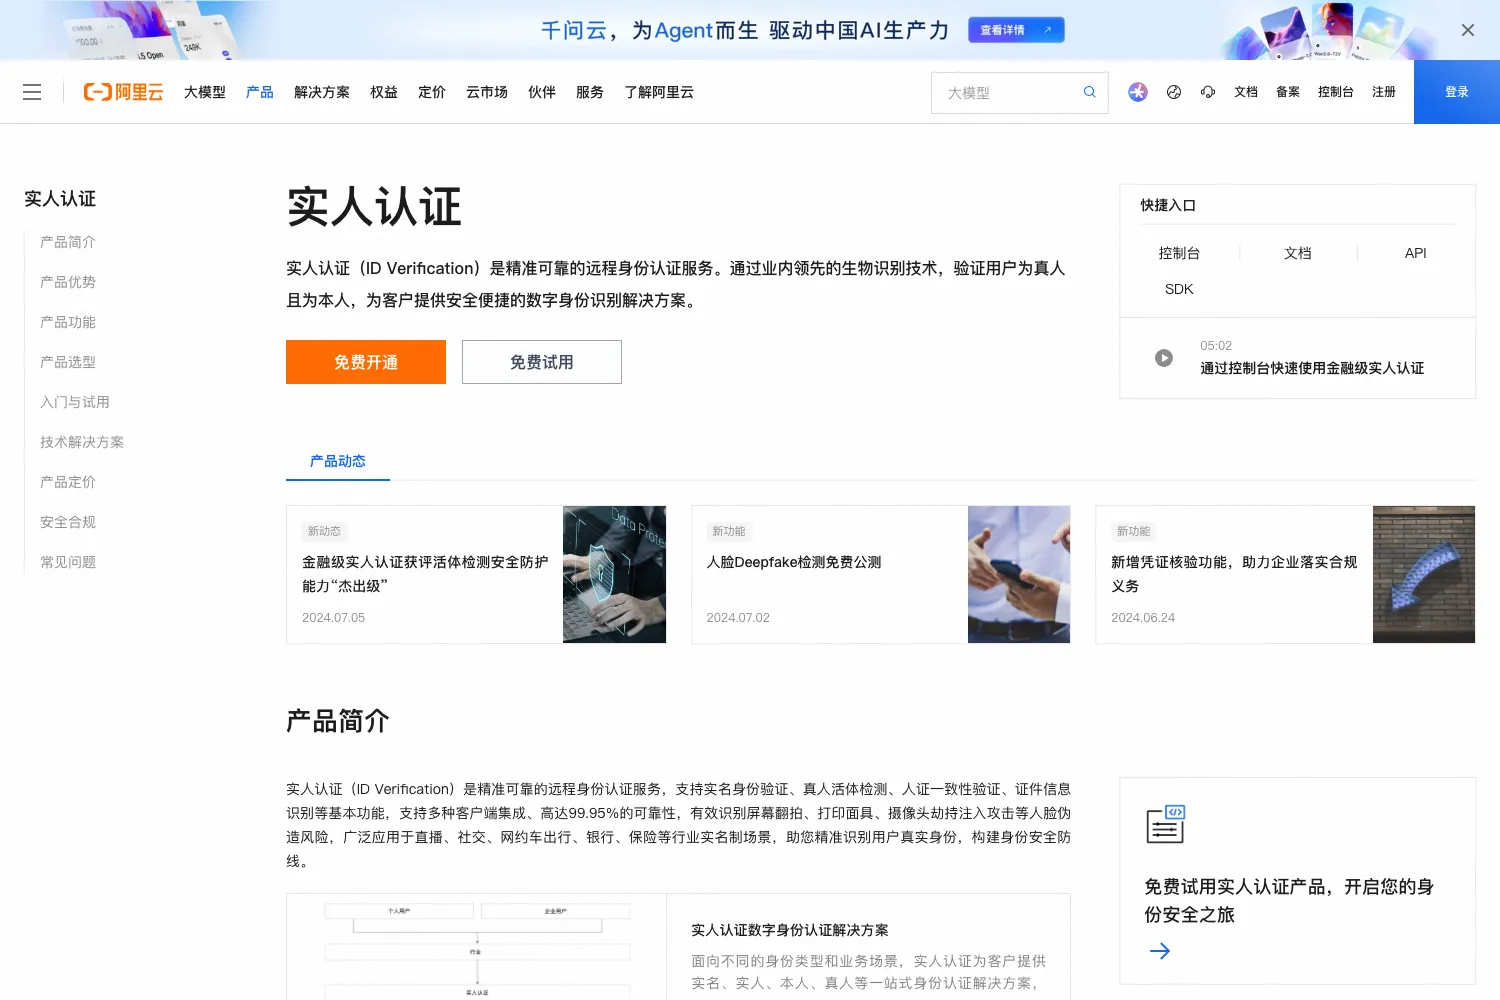This screenshot has height=1000, width=1500.
Task: Click the globe language icon
Action: pos(1174,92)
